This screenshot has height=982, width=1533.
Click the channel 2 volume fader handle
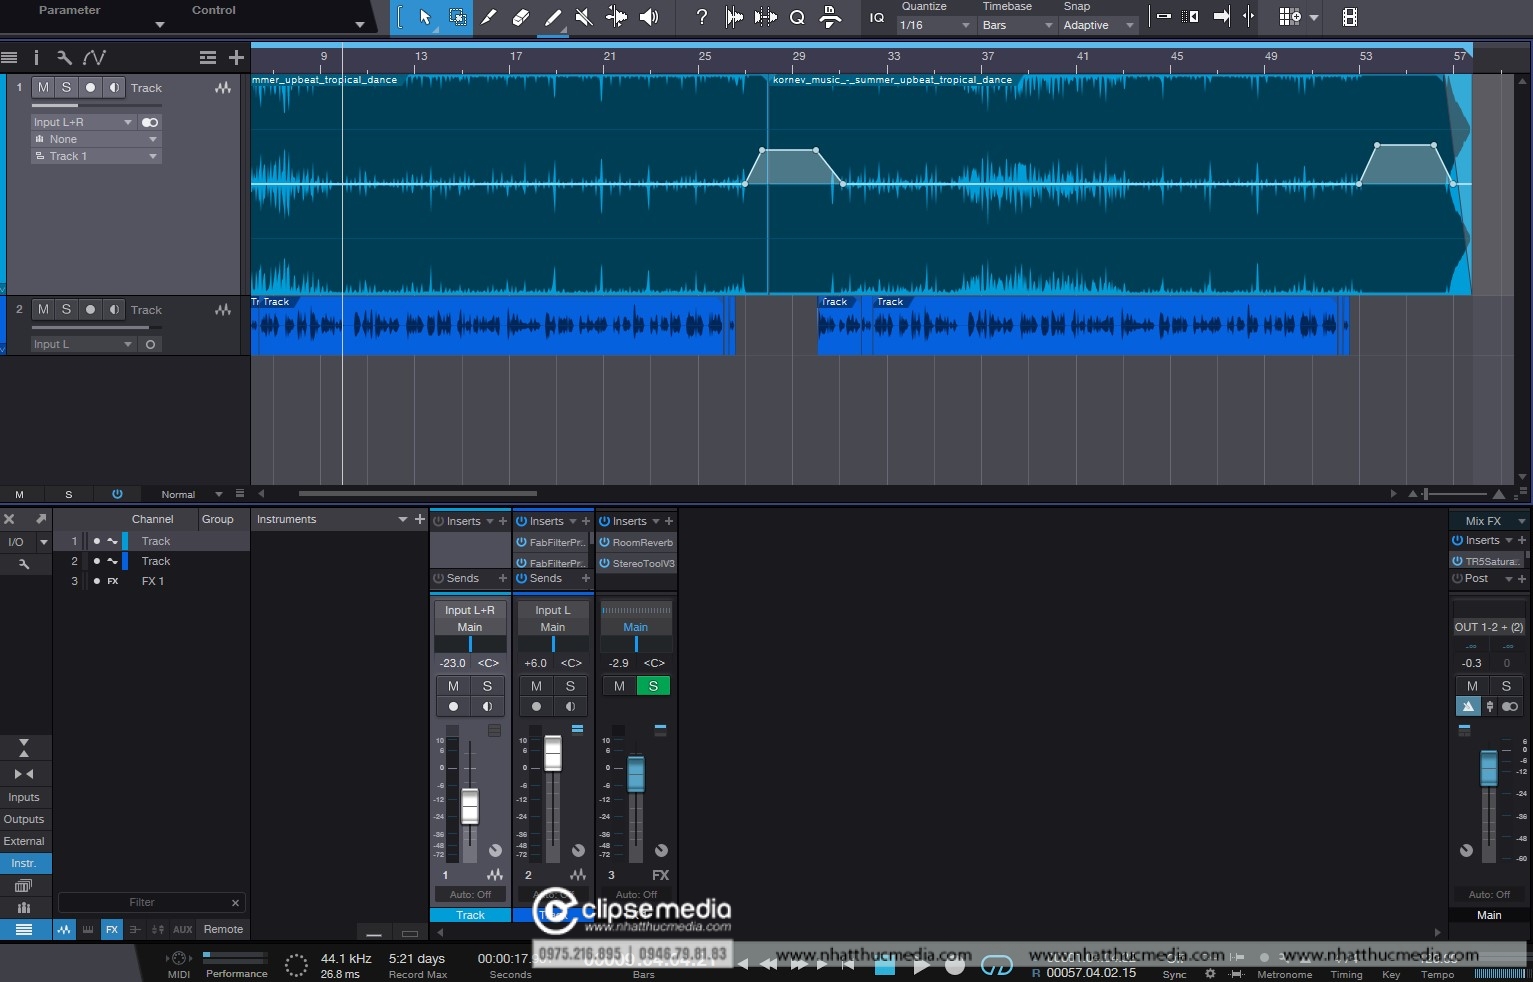(552, 754)
